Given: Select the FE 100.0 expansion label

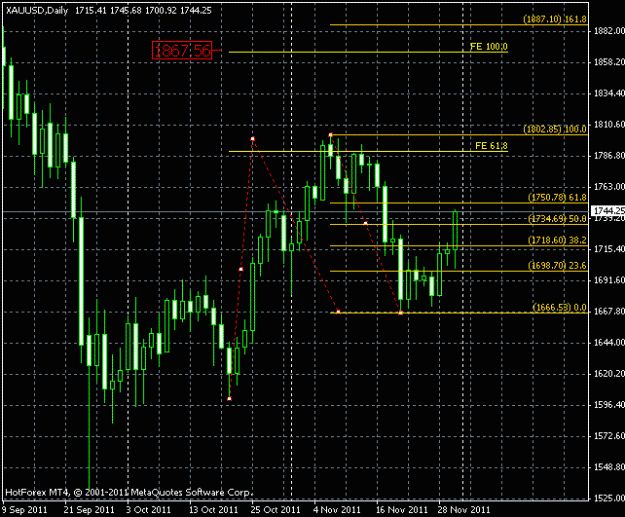Looking at the screenshot, I should point(488,47).
